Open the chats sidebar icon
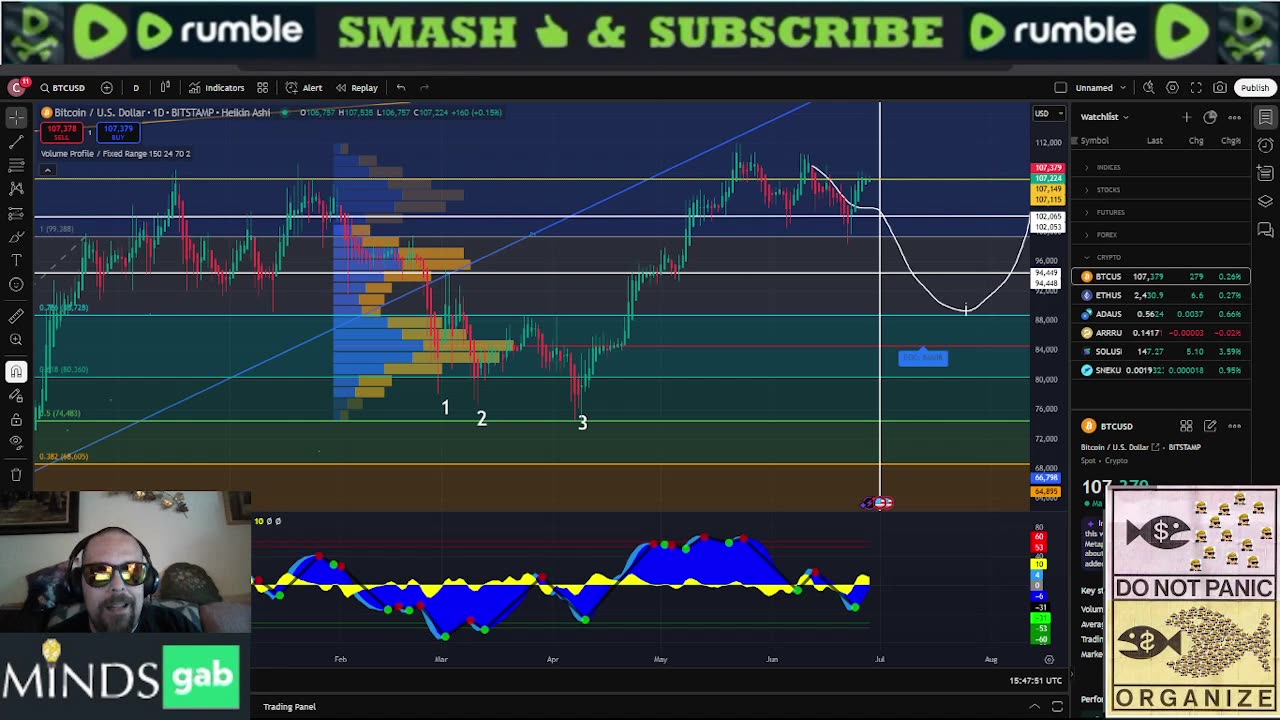Image resolution: width=1280 pixels, height=720 pixels. click(1265, 230)
